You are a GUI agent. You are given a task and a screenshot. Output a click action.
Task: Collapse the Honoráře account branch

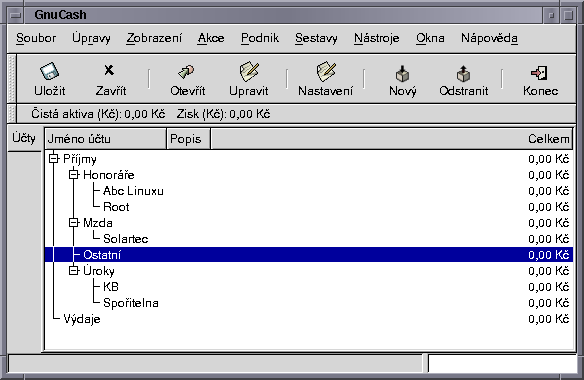click(74, 174)
